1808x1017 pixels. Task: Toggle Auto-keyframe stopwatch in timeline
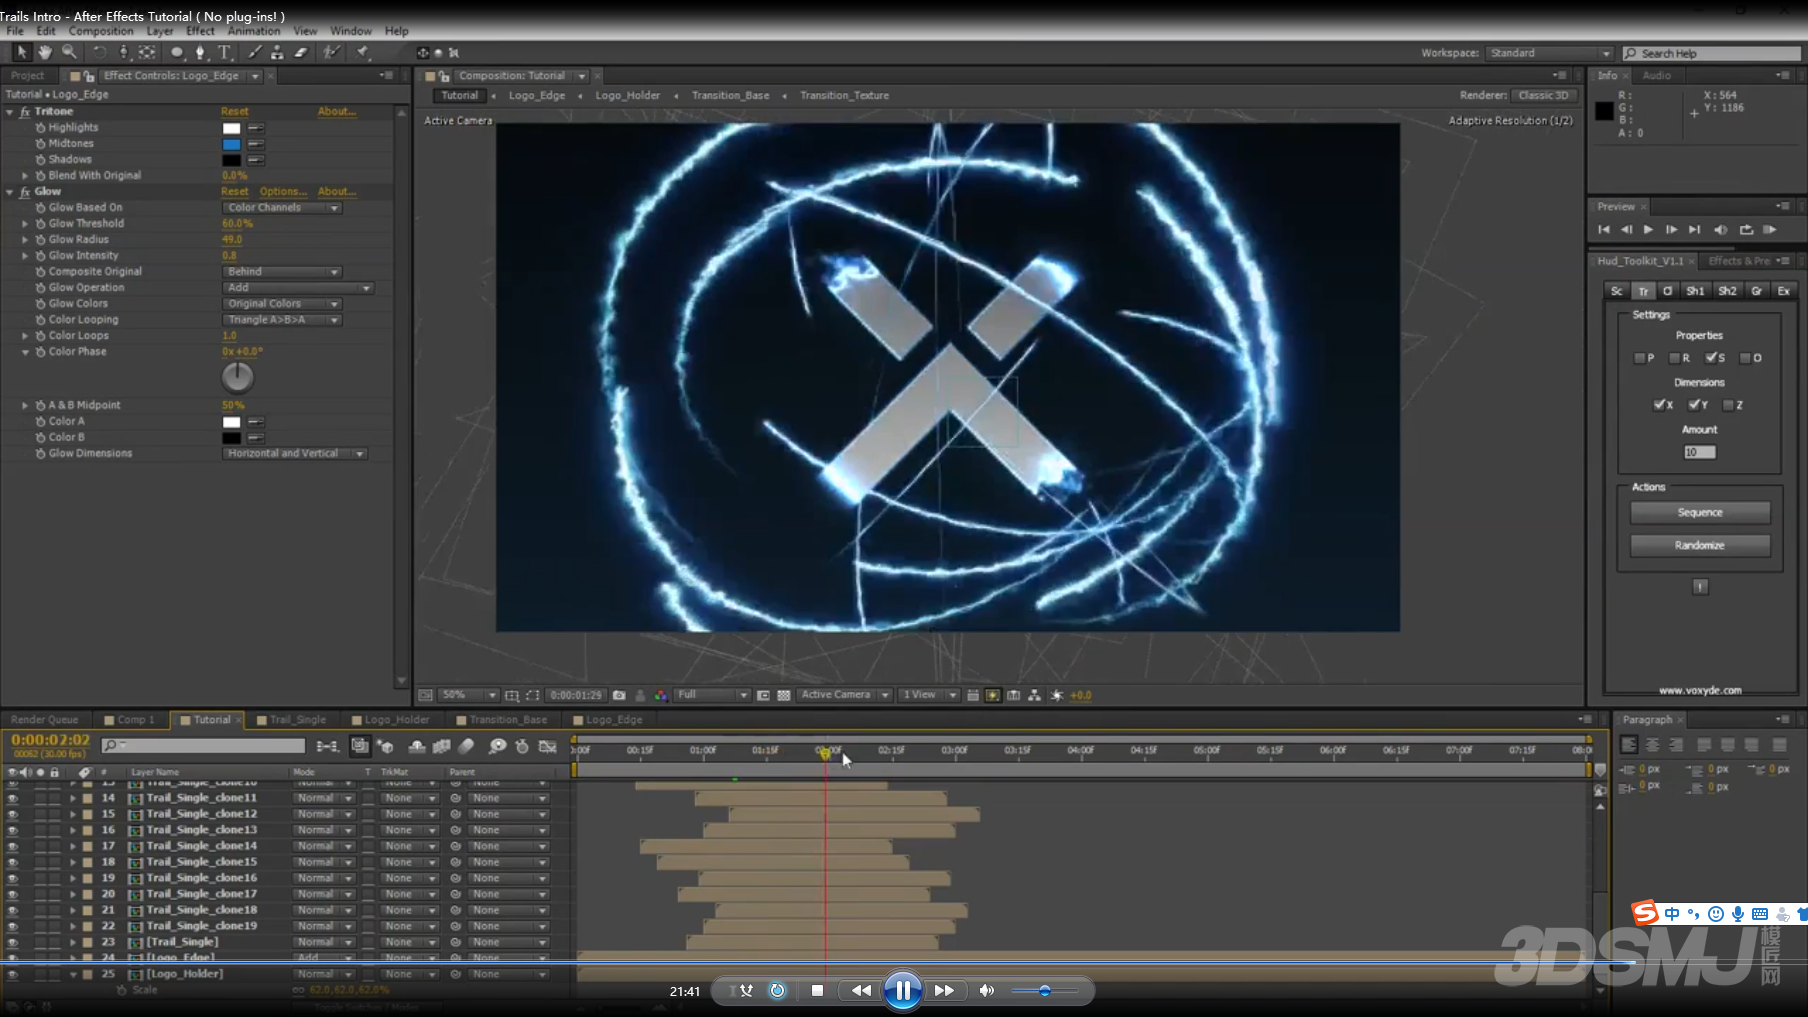tap(521, 746)
